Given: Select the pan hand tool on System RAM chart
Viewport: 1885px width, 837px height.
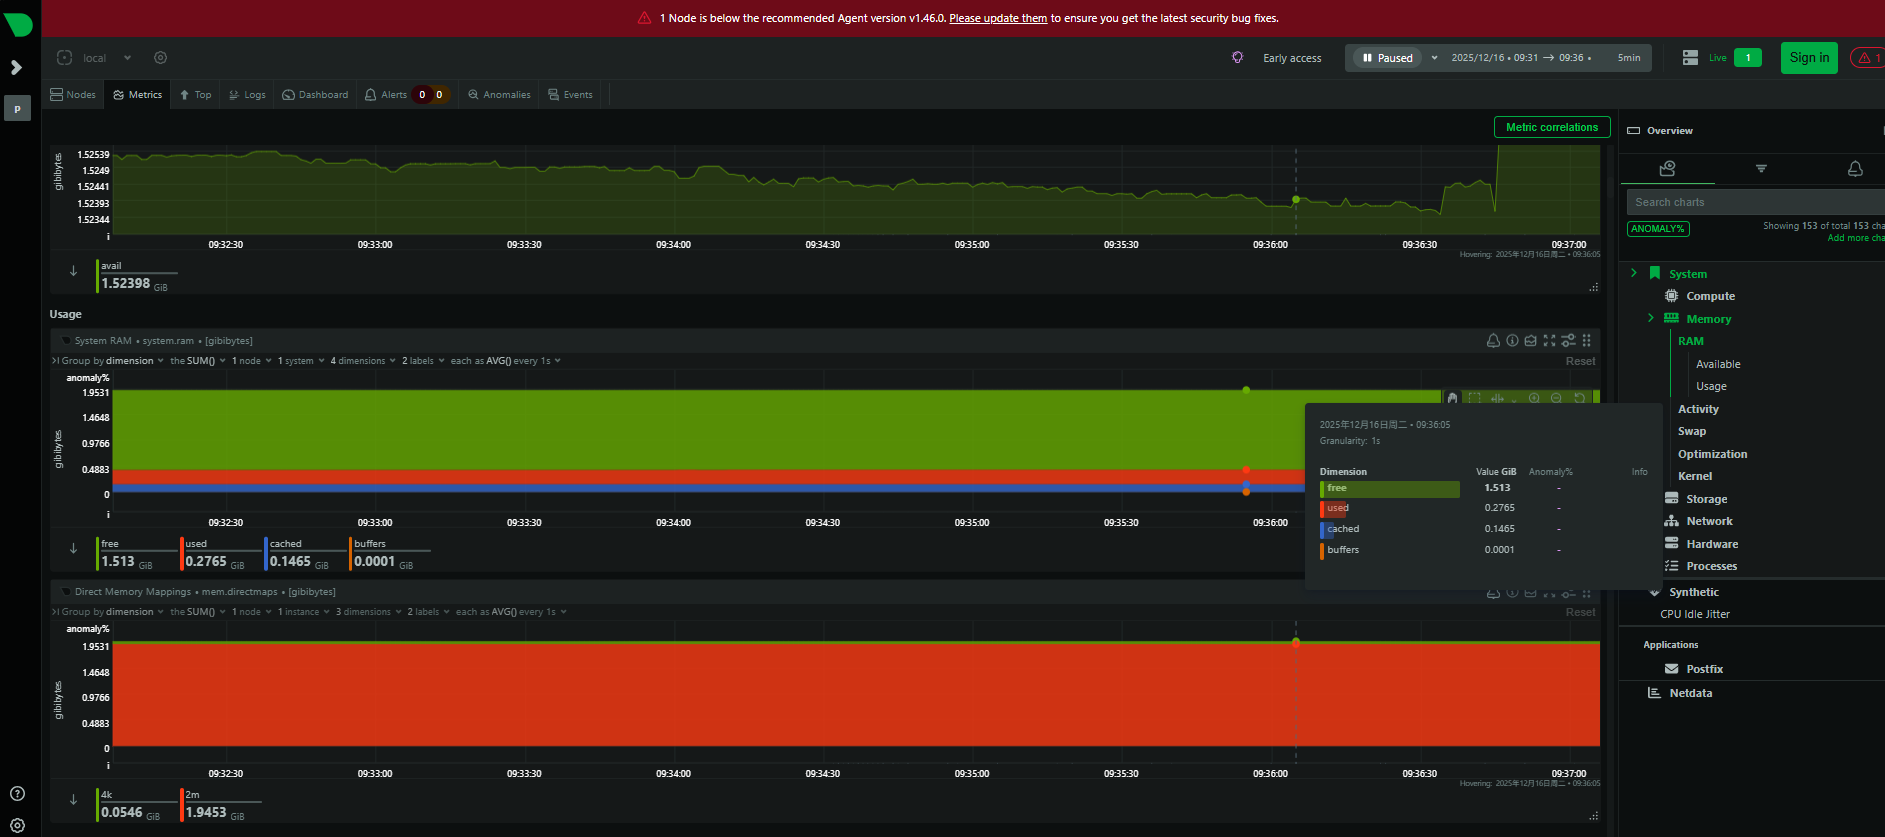Looking at the screenshot, I should click(x=1452, y=398).
